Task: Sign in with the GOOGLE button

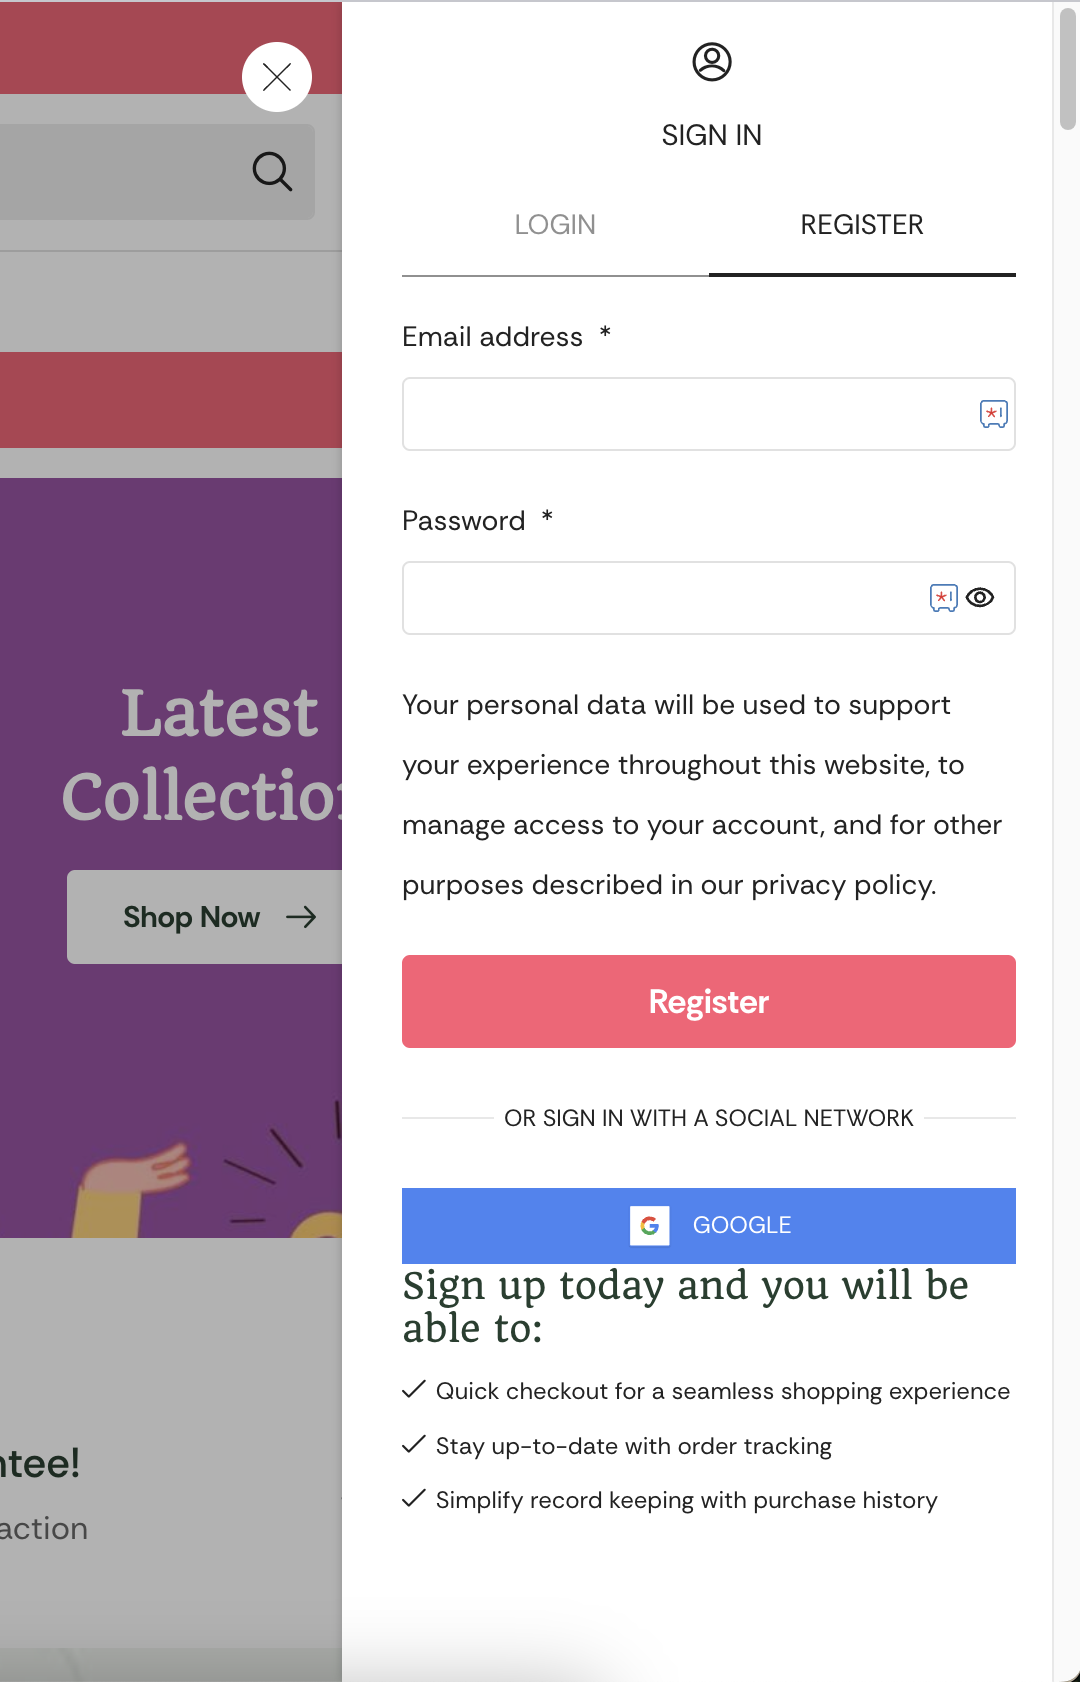Action: point(709,1226)
